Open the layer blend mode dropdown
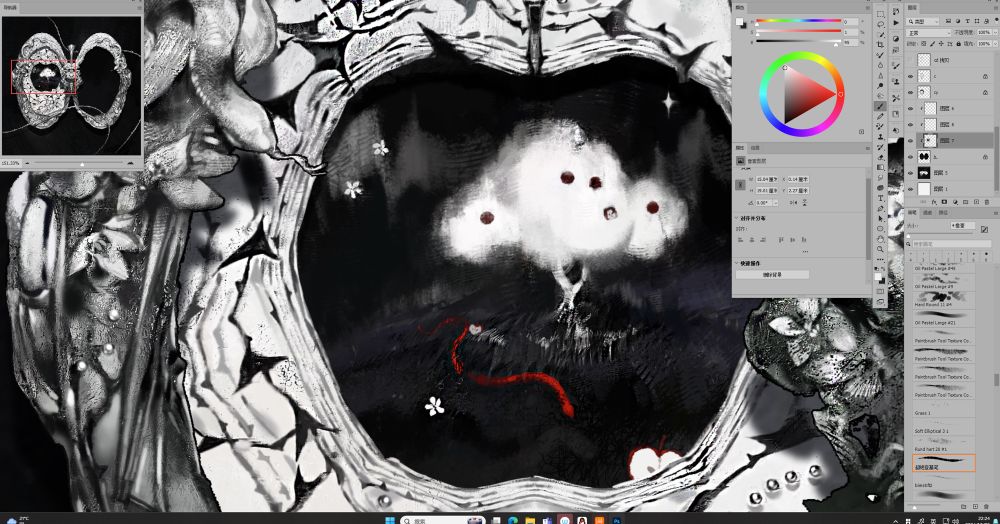1000x524 pixels. 929,33
